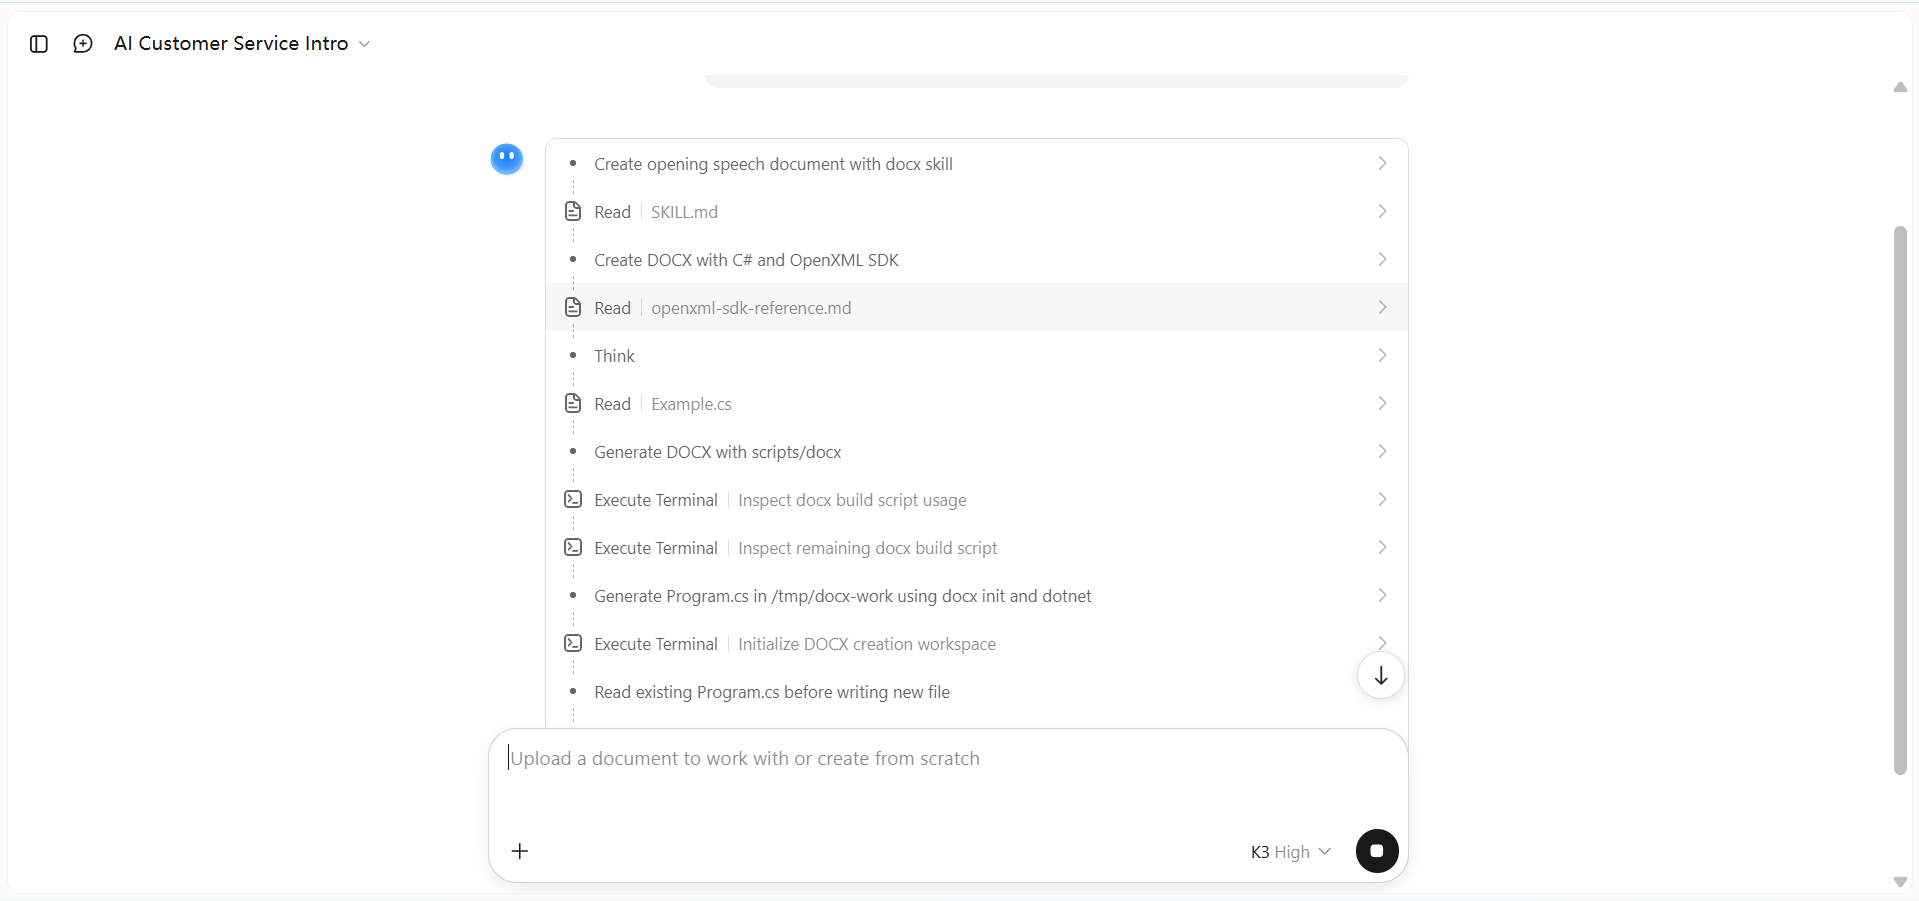Expand the Read SKILL.md row chevron
This screenshot has height=901, width=1919.
pos(1382,212)
